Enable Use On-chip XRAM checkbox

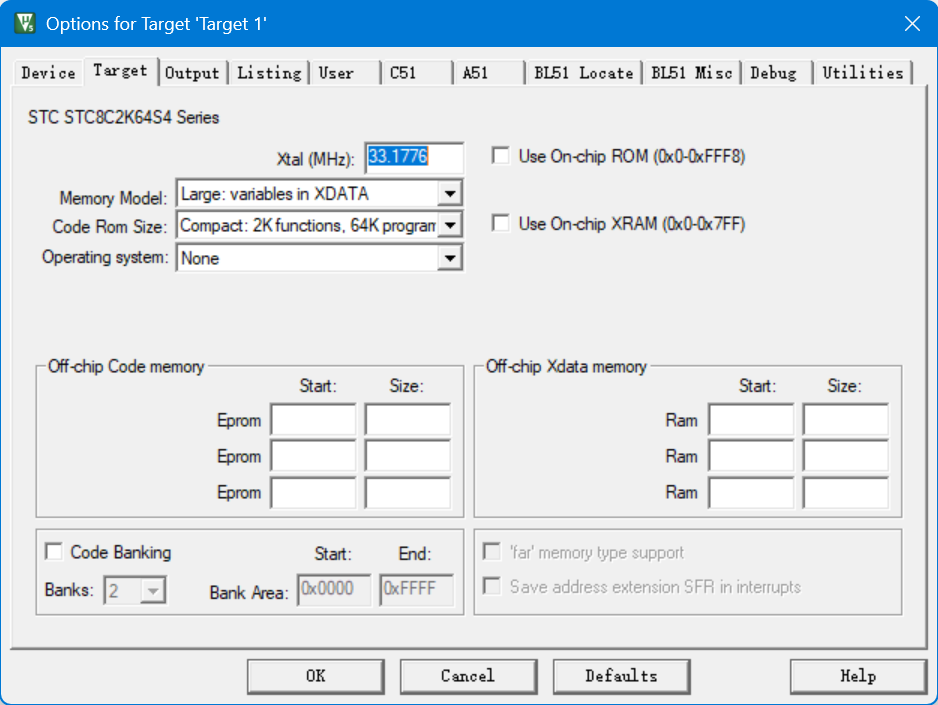[500, 224]
